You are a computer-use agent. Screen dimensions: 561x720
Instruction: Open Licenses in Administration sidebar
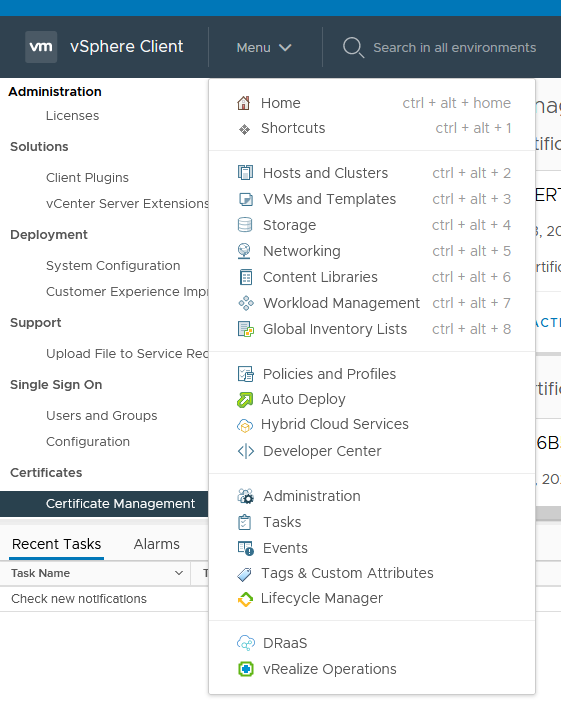pos(73,116)
